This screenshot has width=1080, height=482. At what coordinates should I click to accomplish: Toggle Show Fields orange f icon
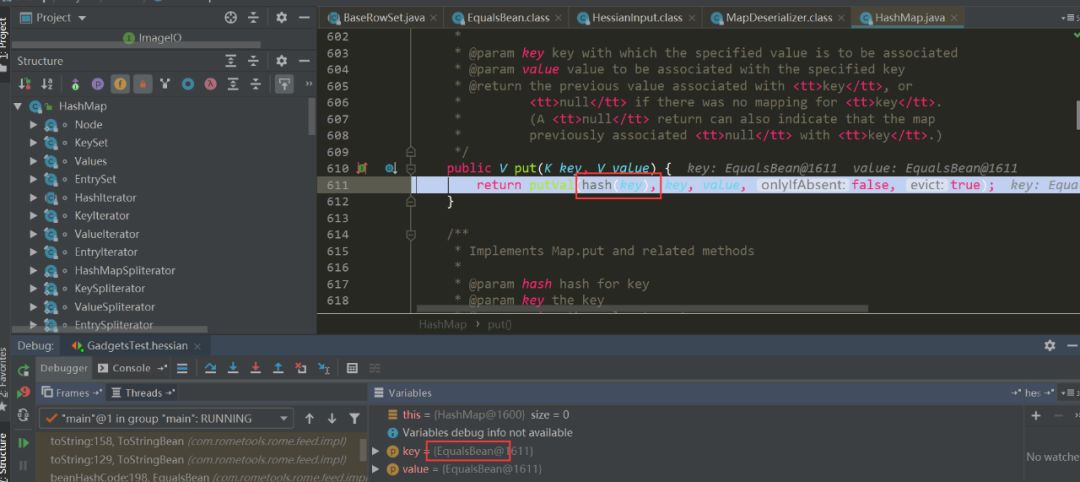click(121, 84)
